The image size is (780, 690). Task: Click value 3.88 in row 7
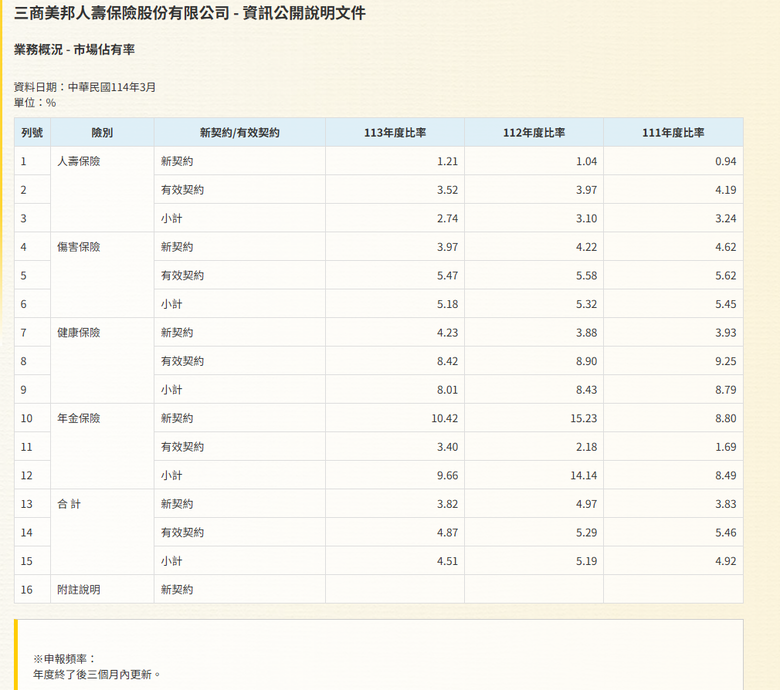(586, 332)
